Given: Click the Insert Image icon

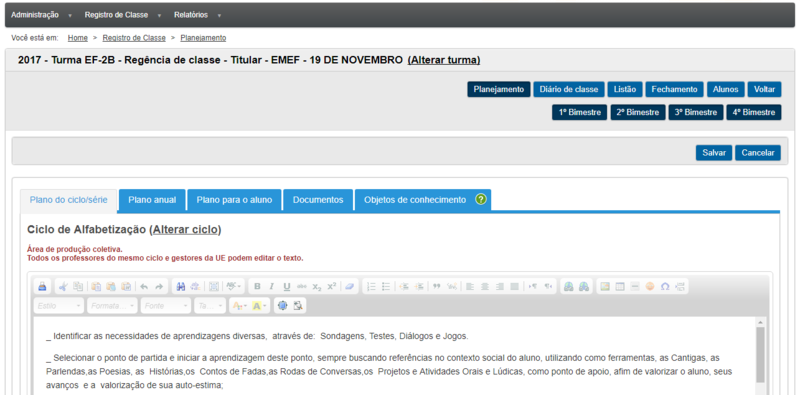Looking at the screenshot, I should point(605,286).
